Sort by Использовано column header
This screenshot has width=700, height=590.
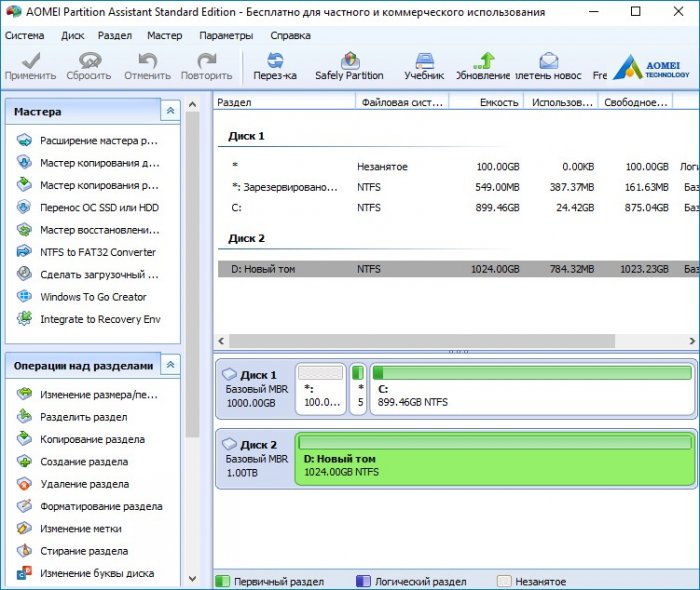point(561,102)
